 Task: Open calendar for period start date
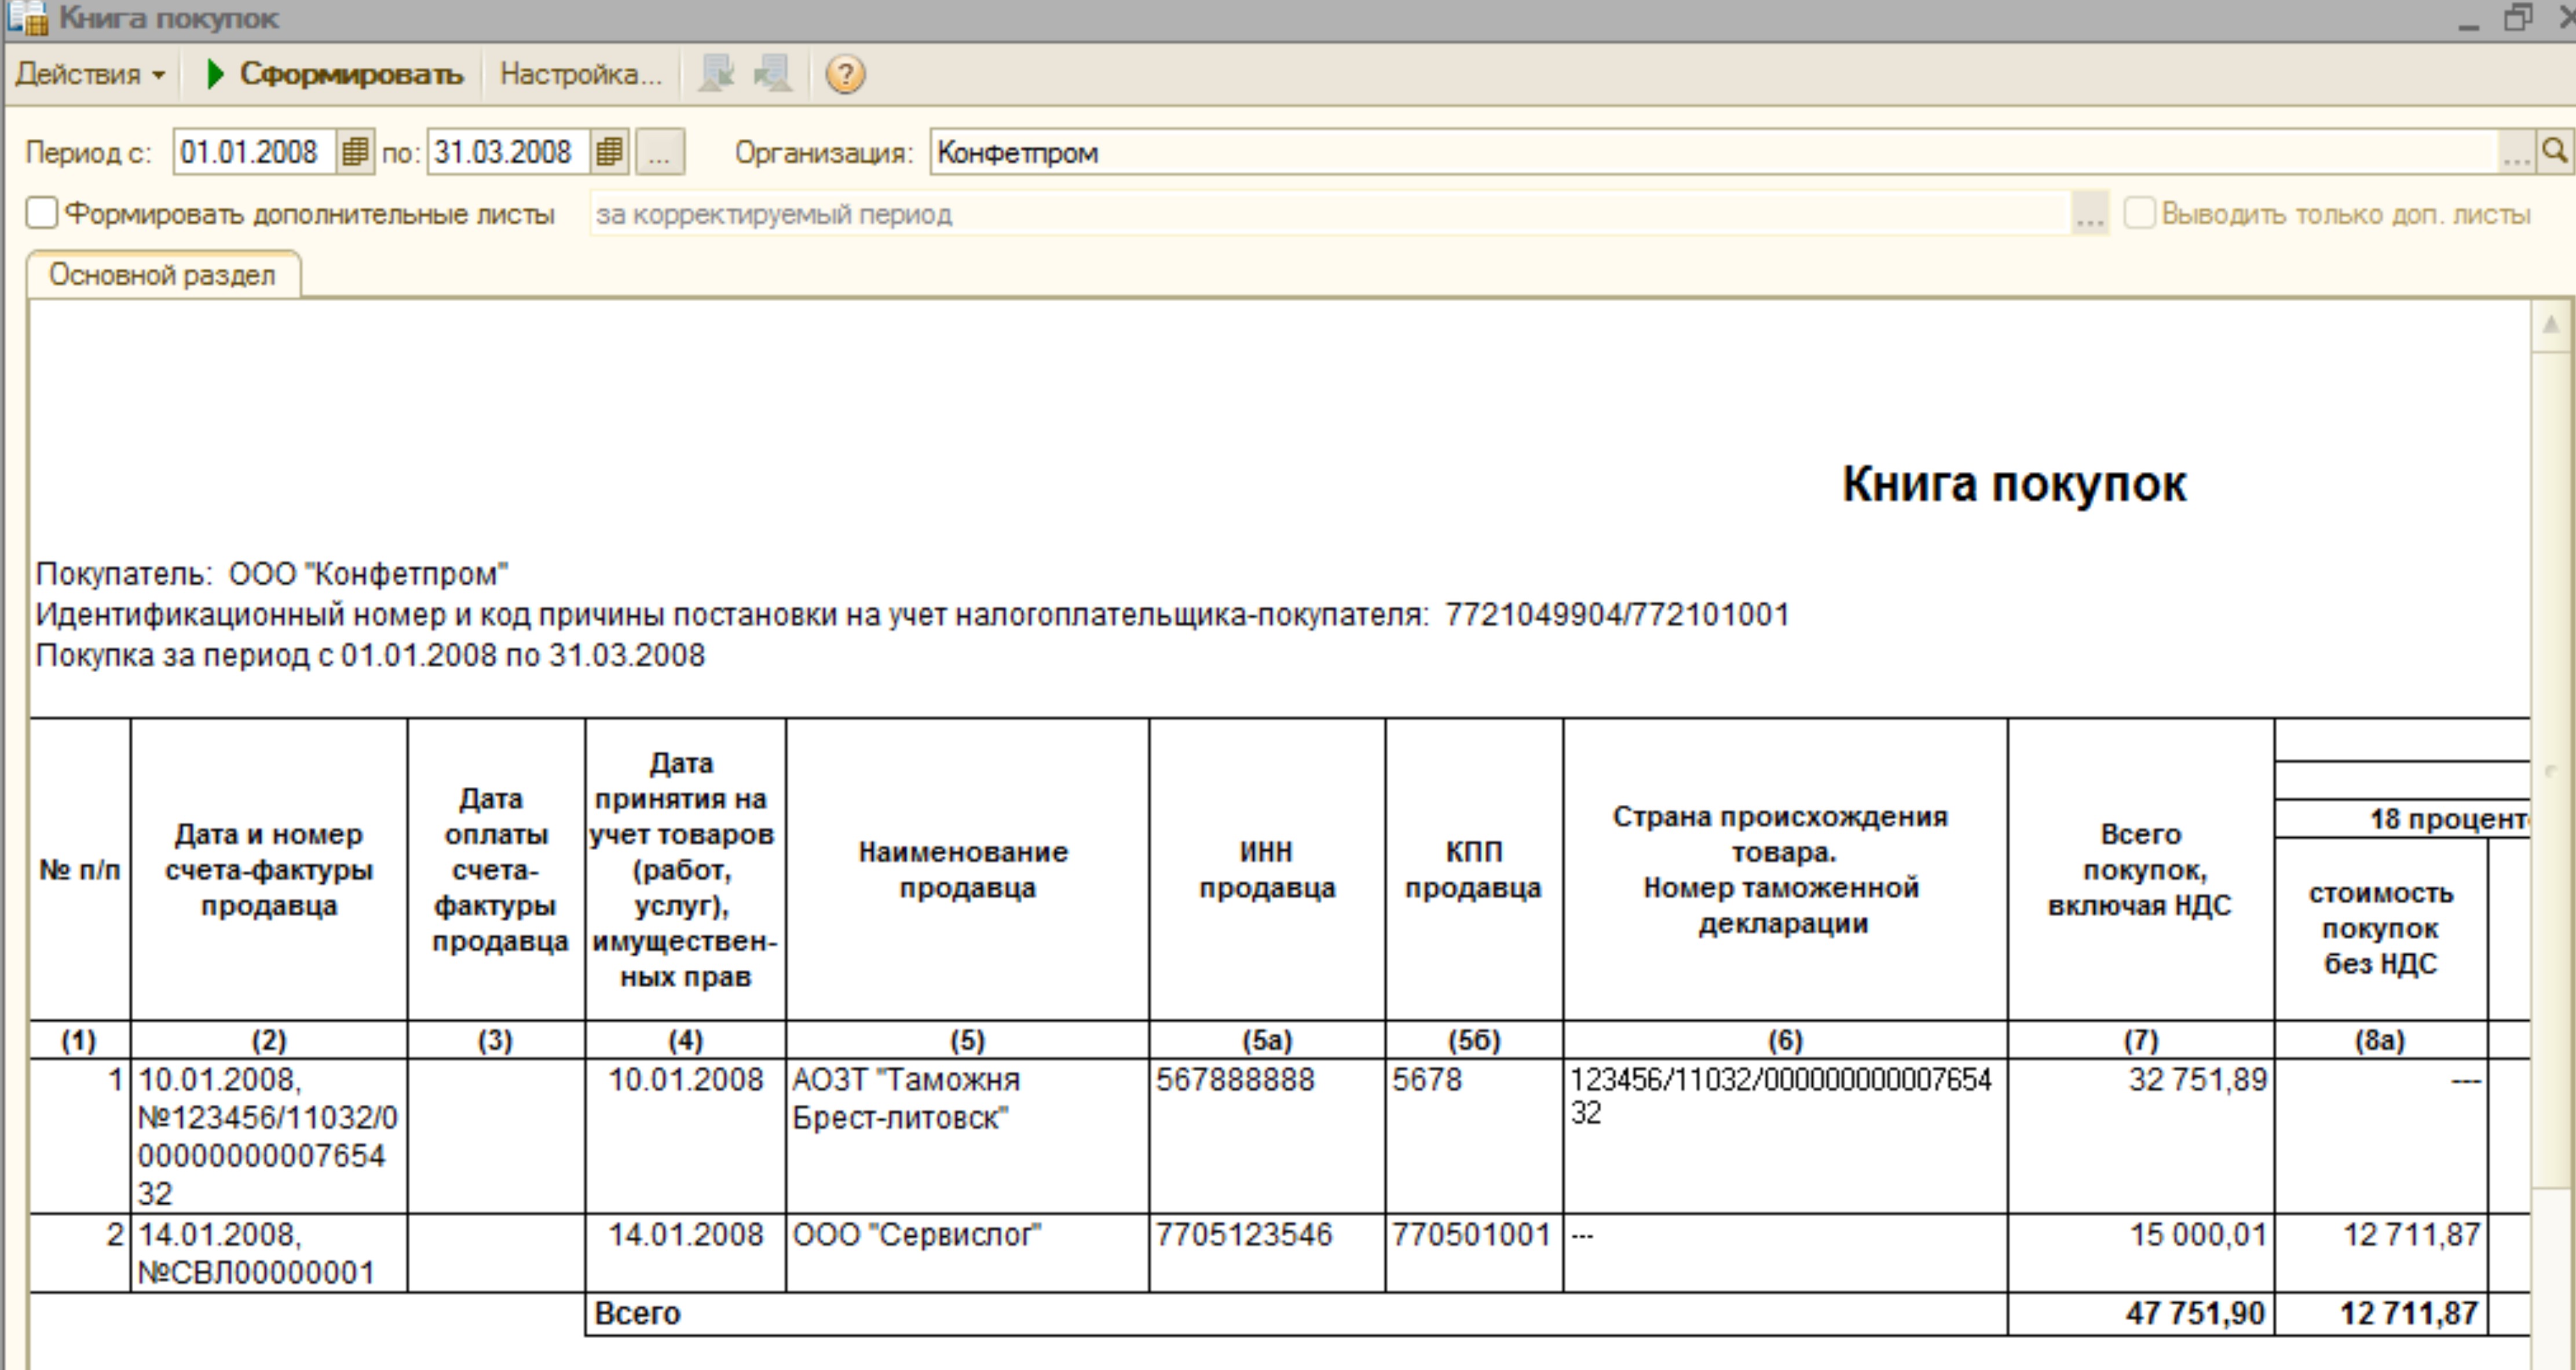[x=355, y=153]
